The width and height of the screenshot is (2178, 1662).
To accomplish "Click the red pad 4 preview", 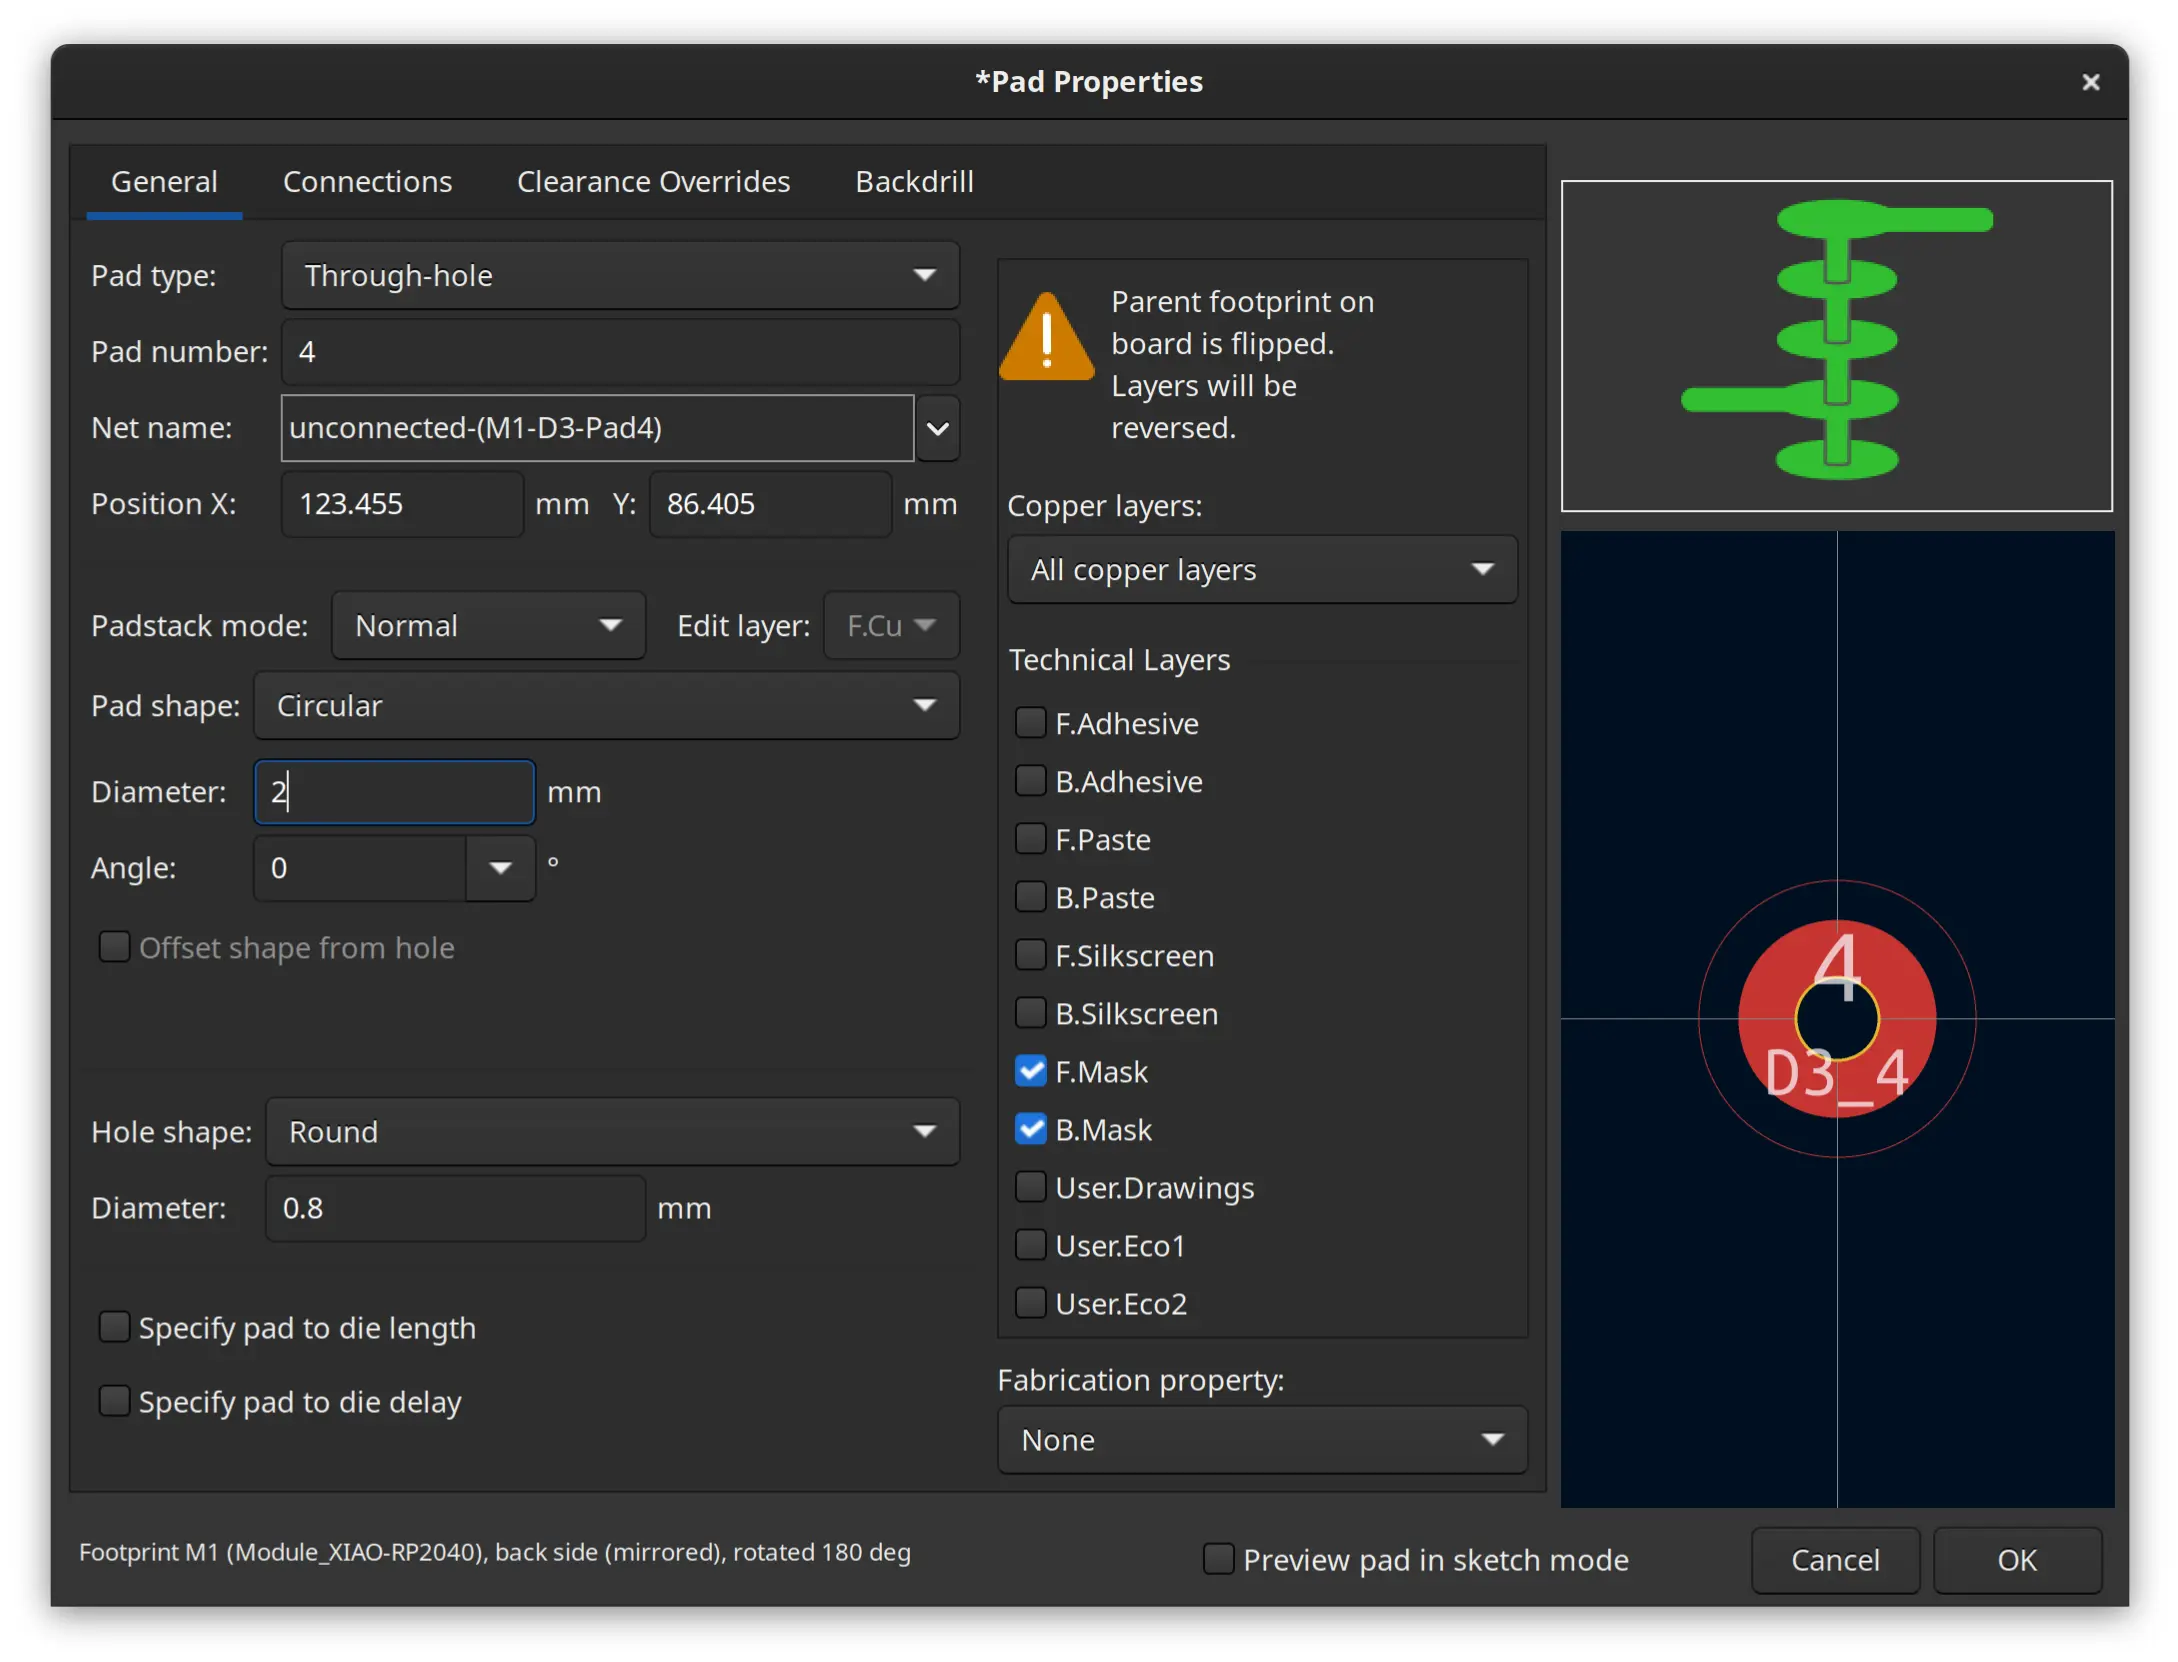I will (1835, 1018).
